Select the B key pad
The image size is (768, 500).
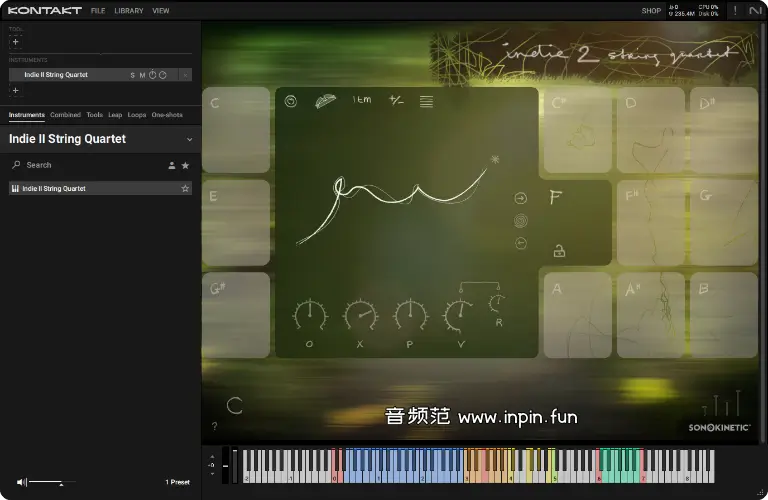[724, 315]
